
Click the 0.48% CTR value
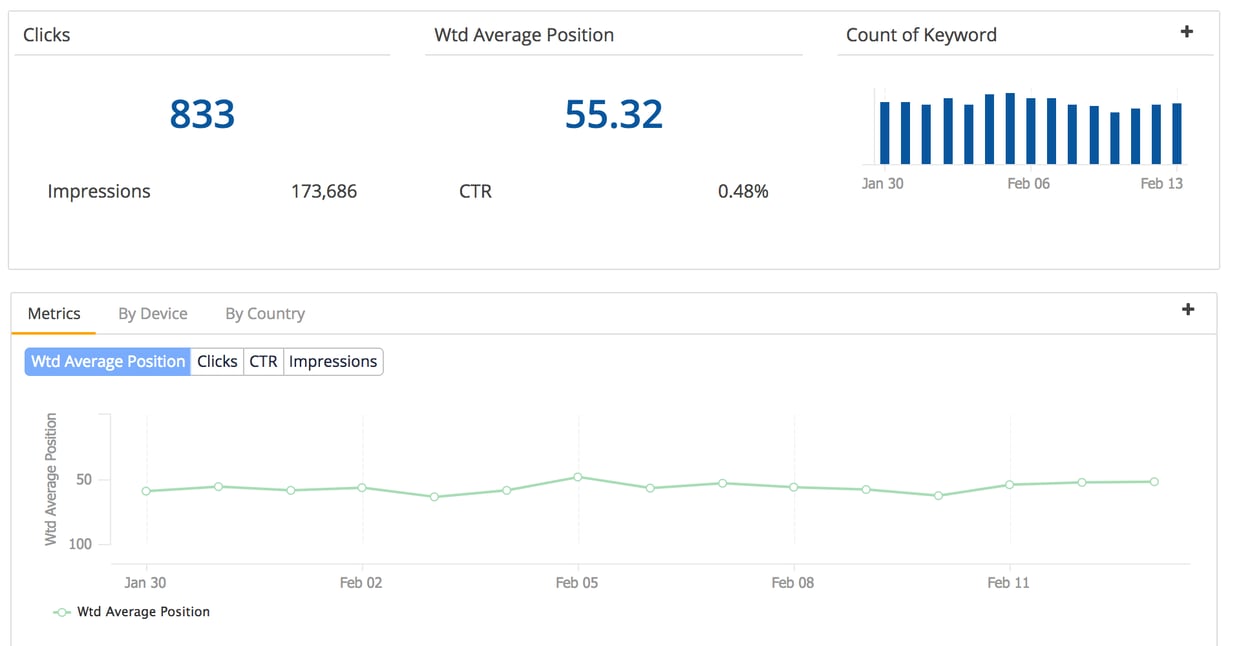[743, 191]
